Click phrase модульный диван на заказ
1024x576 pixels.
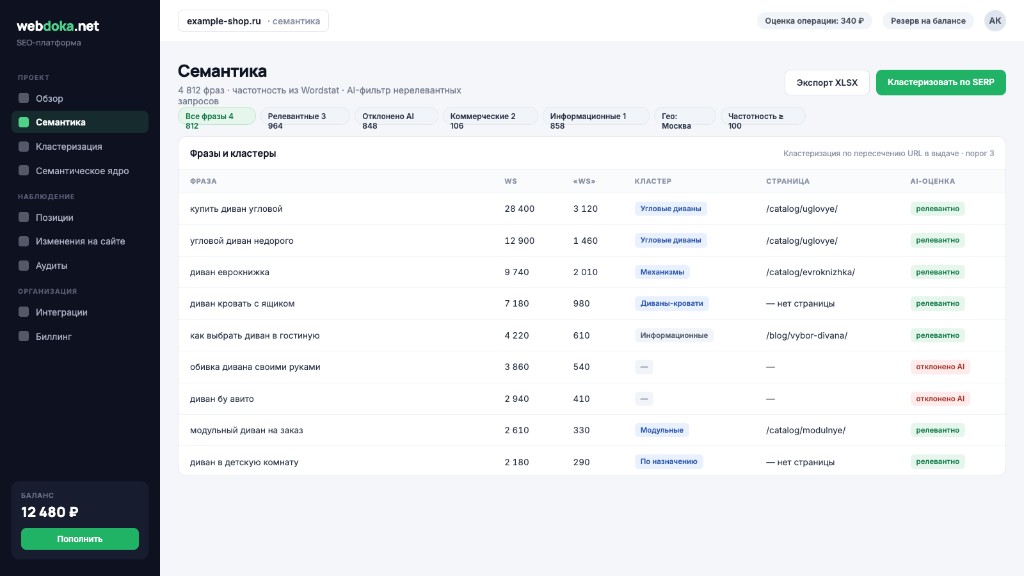[247, 430]
